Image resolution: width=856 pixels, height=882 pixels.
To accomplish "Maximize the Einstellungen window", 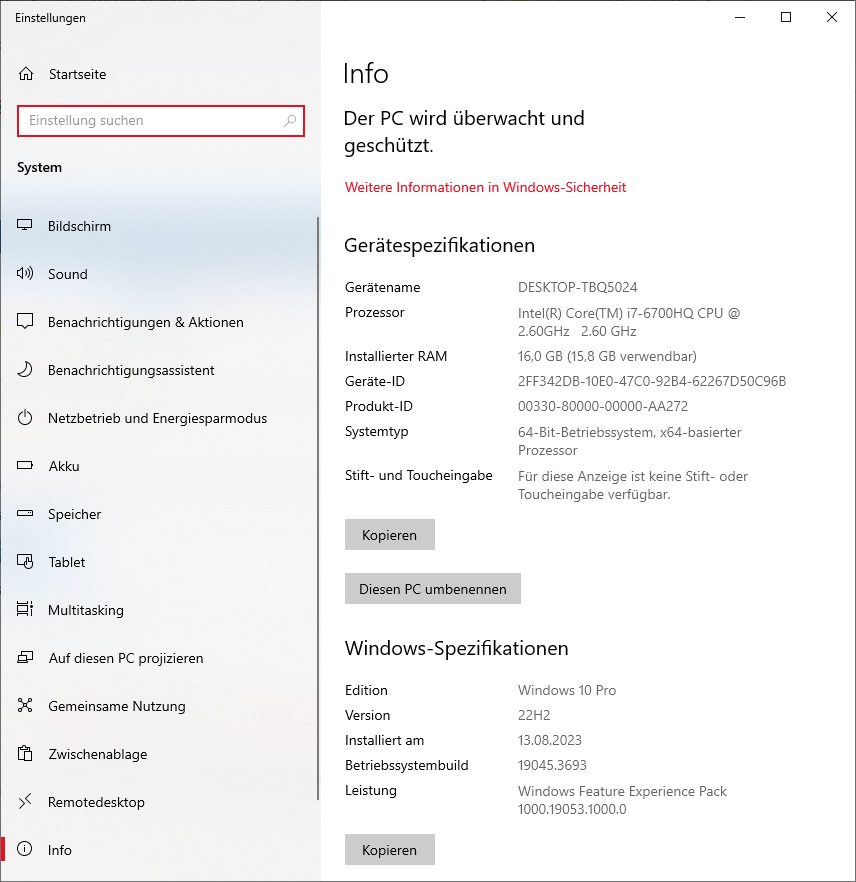I will click(x=786, y=17).
